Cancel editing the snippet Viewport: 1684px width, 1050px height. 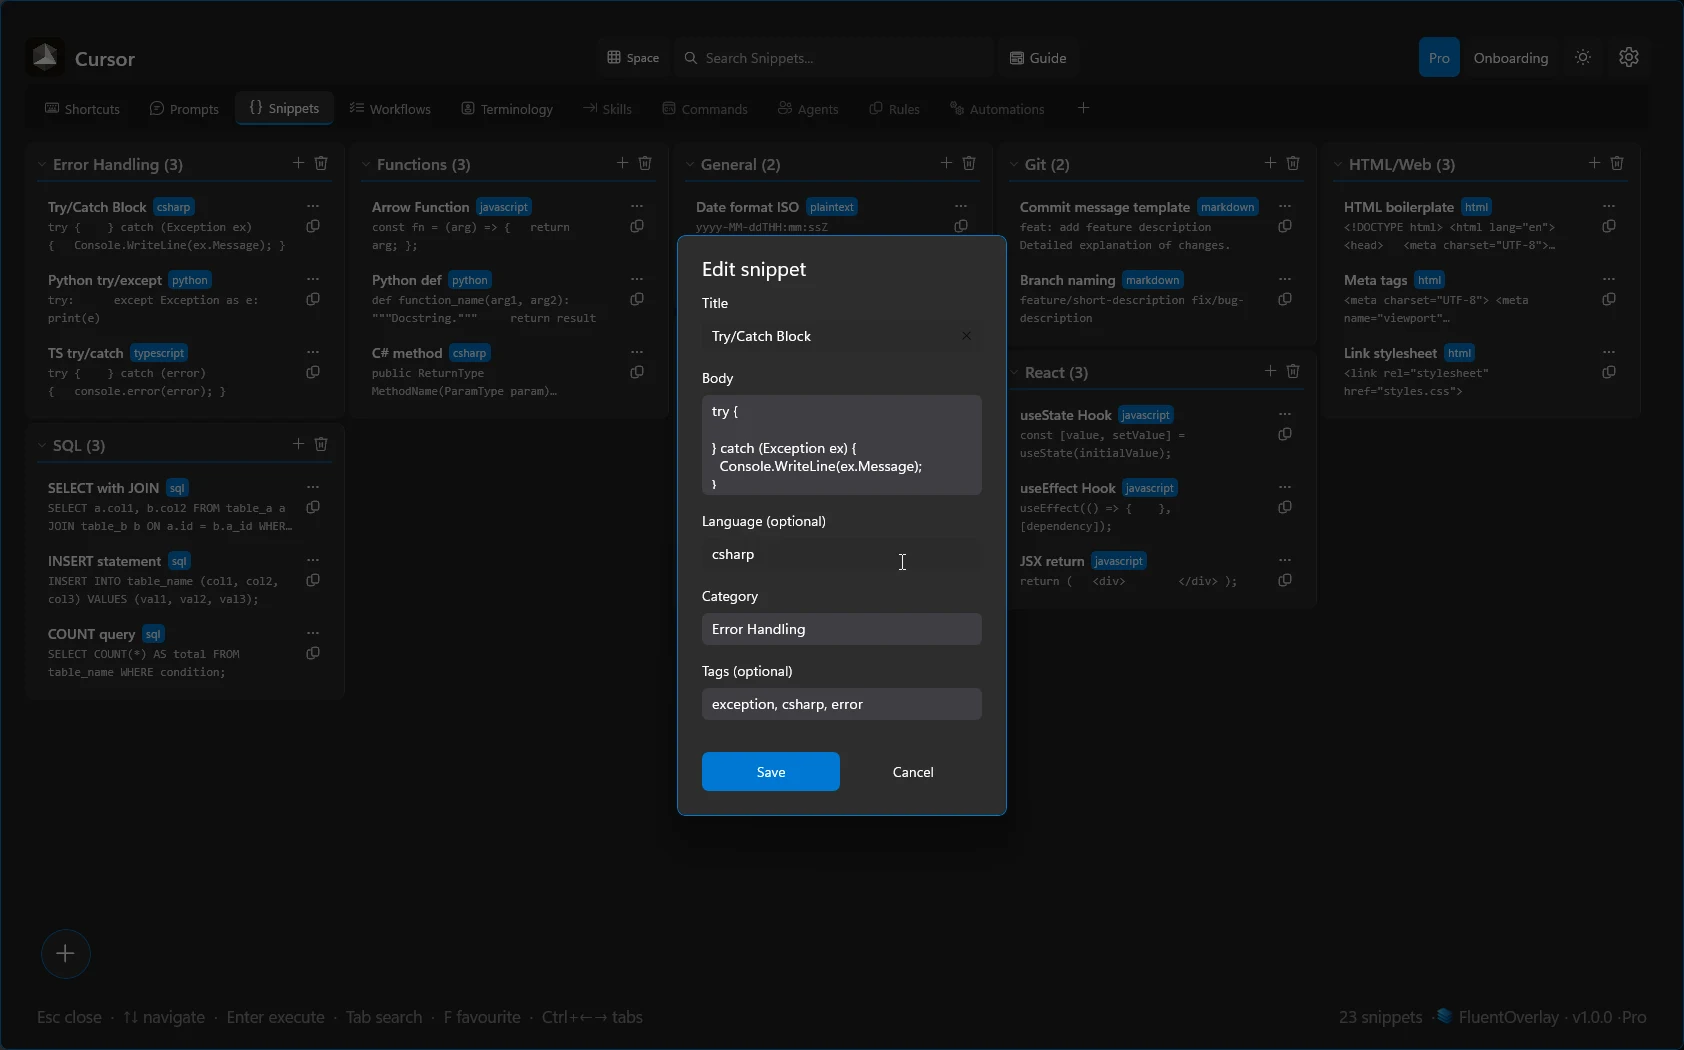(912, 771)
